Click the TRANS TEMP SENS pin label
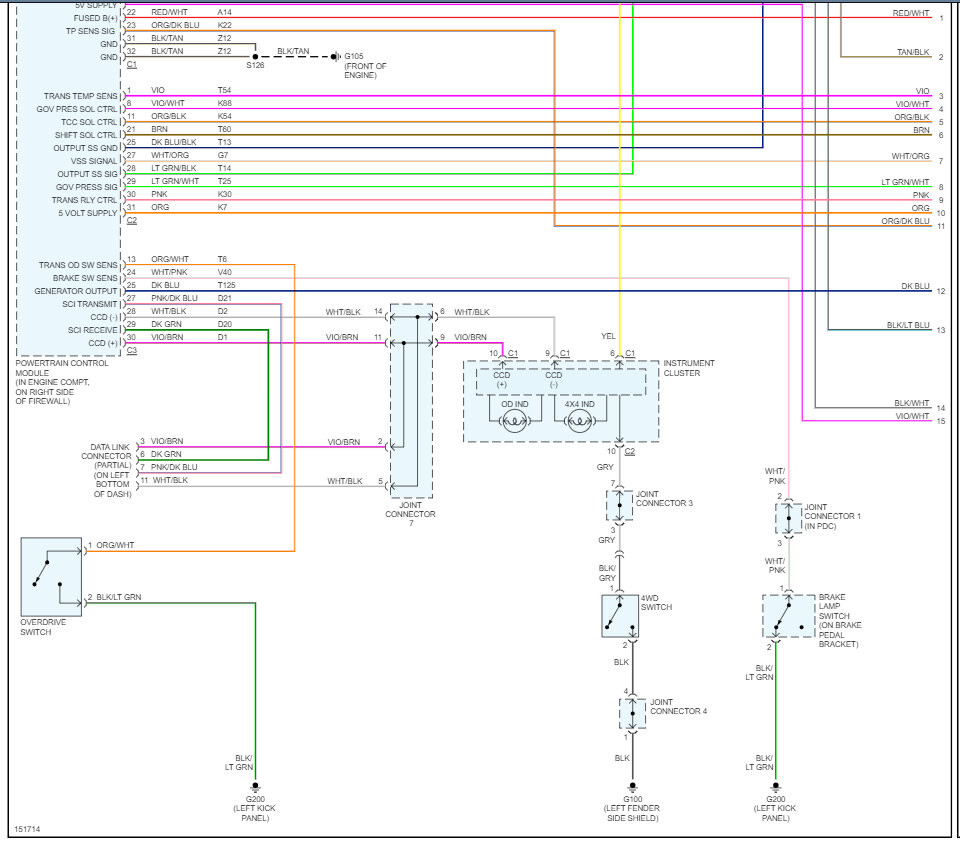960x845 pixels. 80,96
